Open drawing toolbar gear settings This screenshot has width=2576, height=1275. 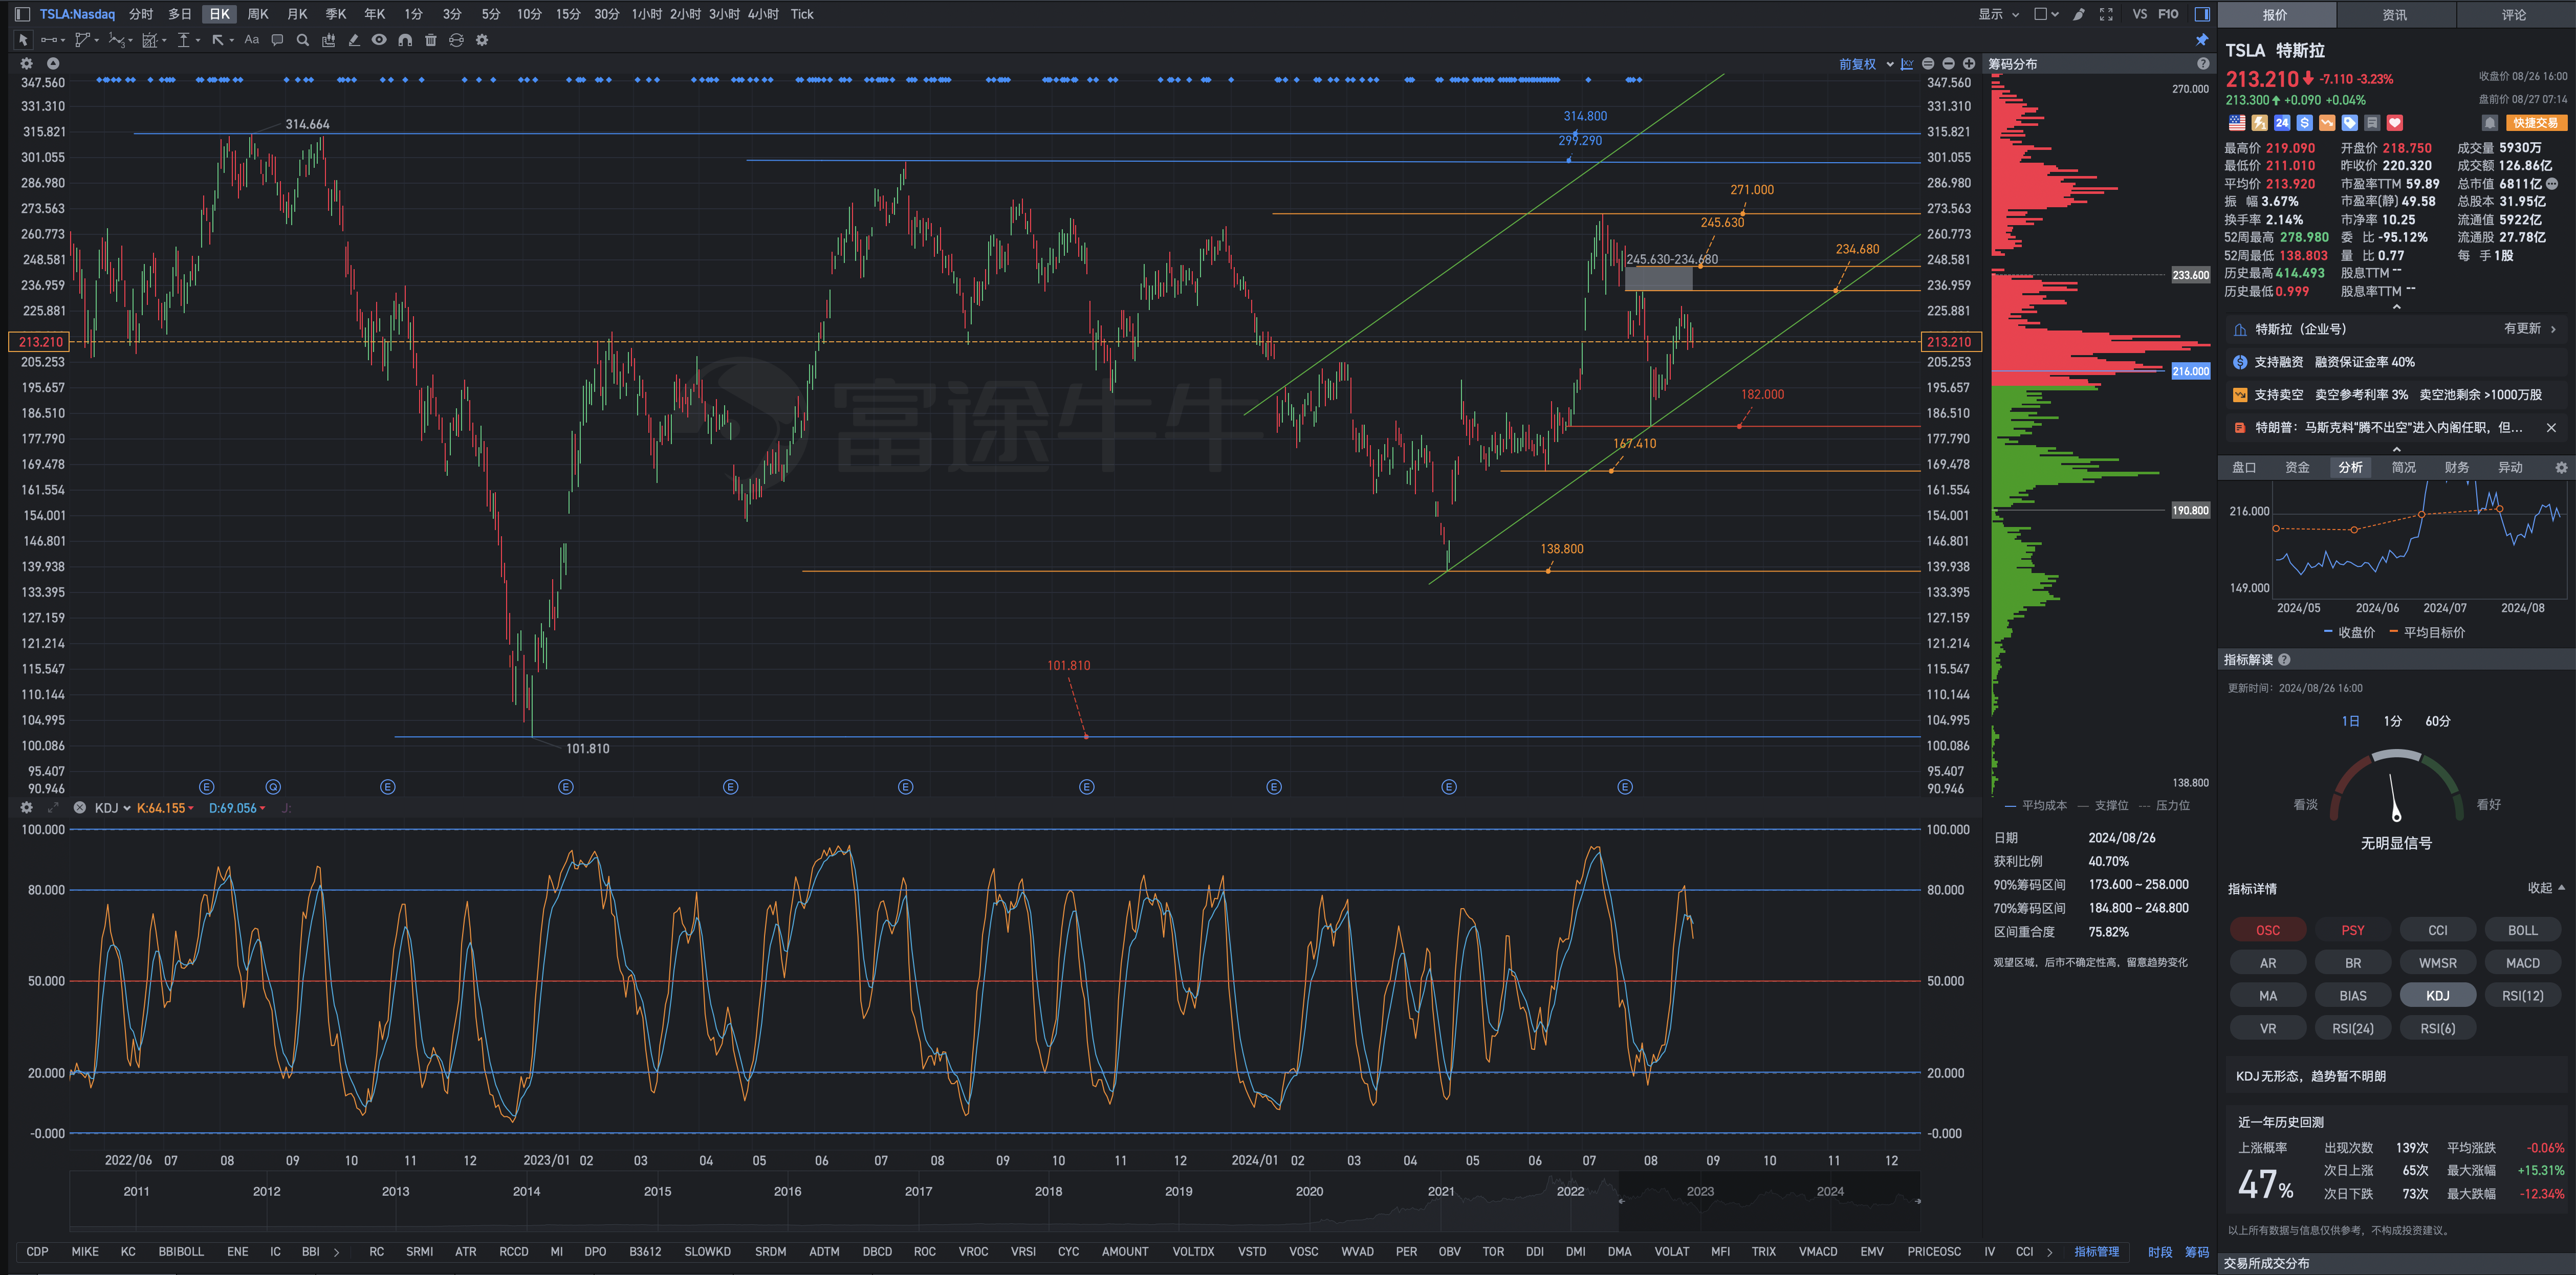pyautogui.click(x=482, y=40)
